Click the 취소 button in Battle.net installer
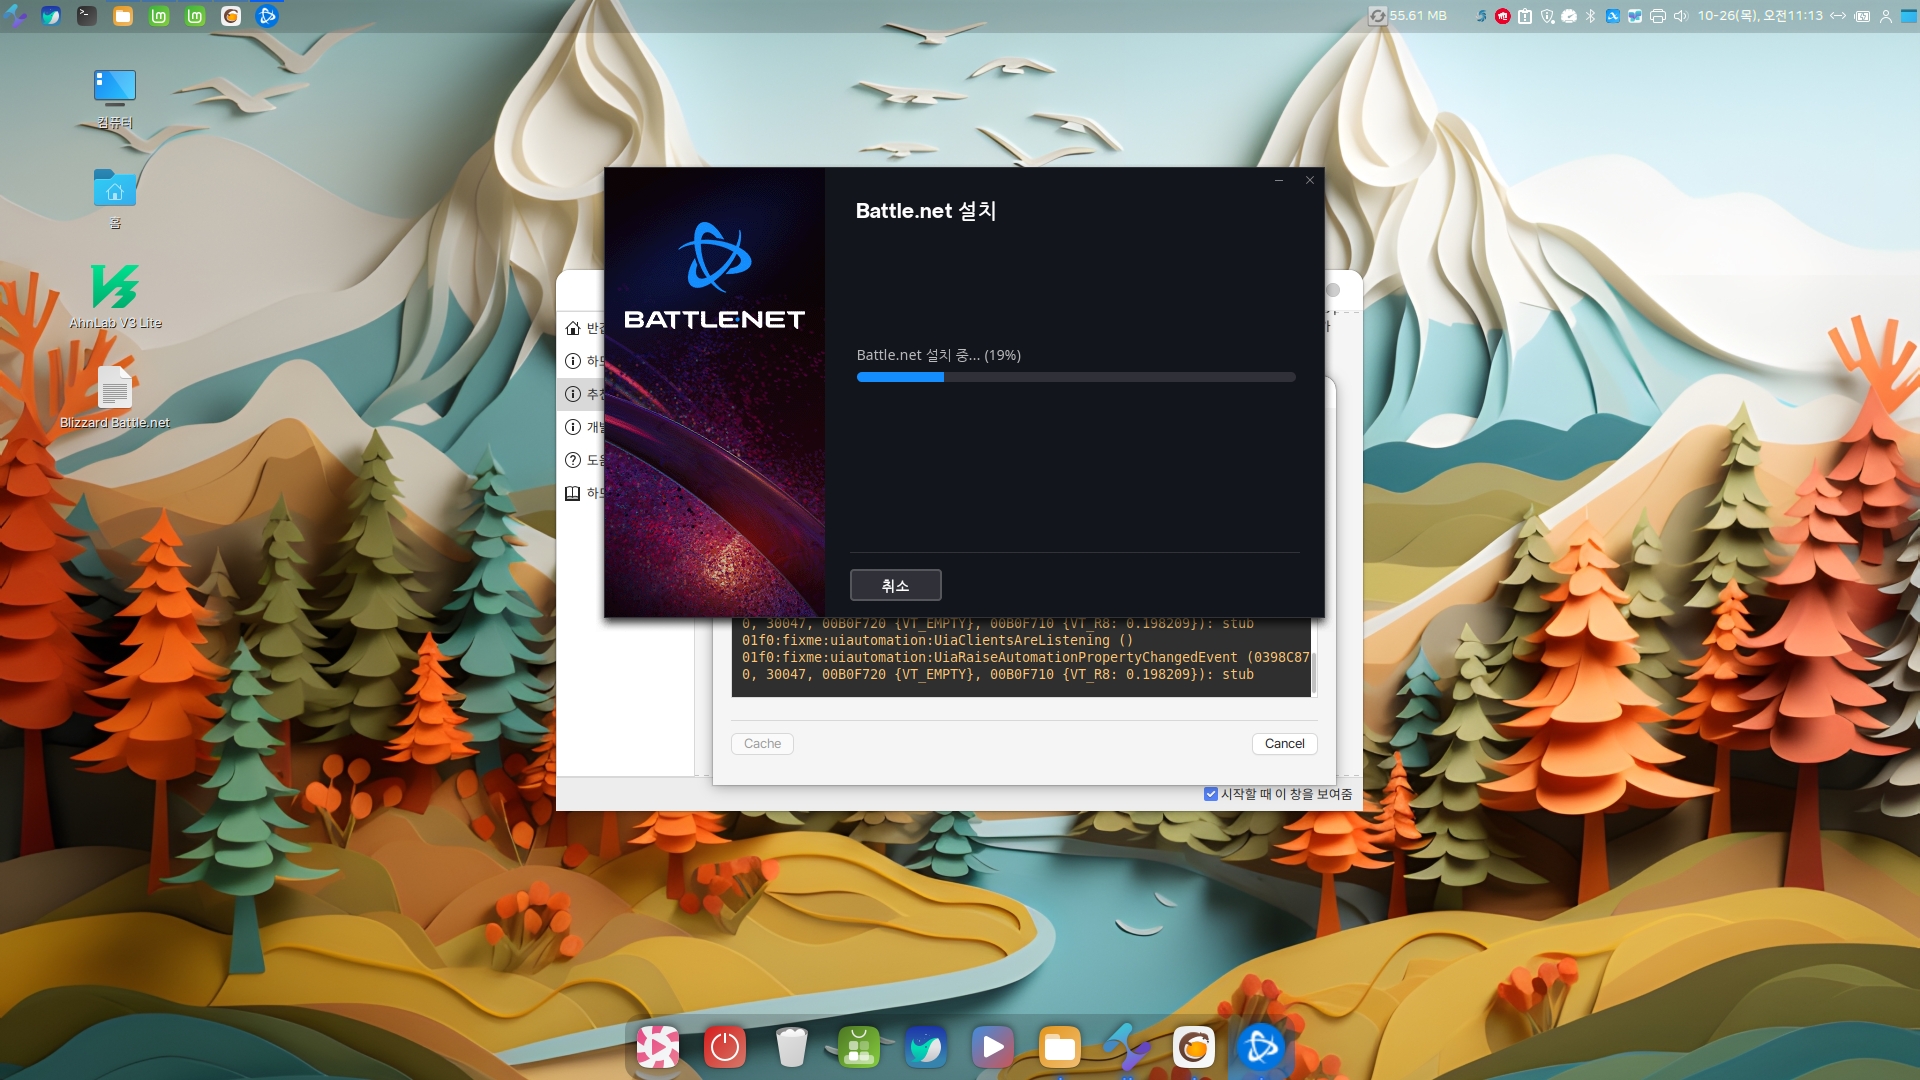Image resolution: width=1920 pixels, height=1080 pixels. 895,585
